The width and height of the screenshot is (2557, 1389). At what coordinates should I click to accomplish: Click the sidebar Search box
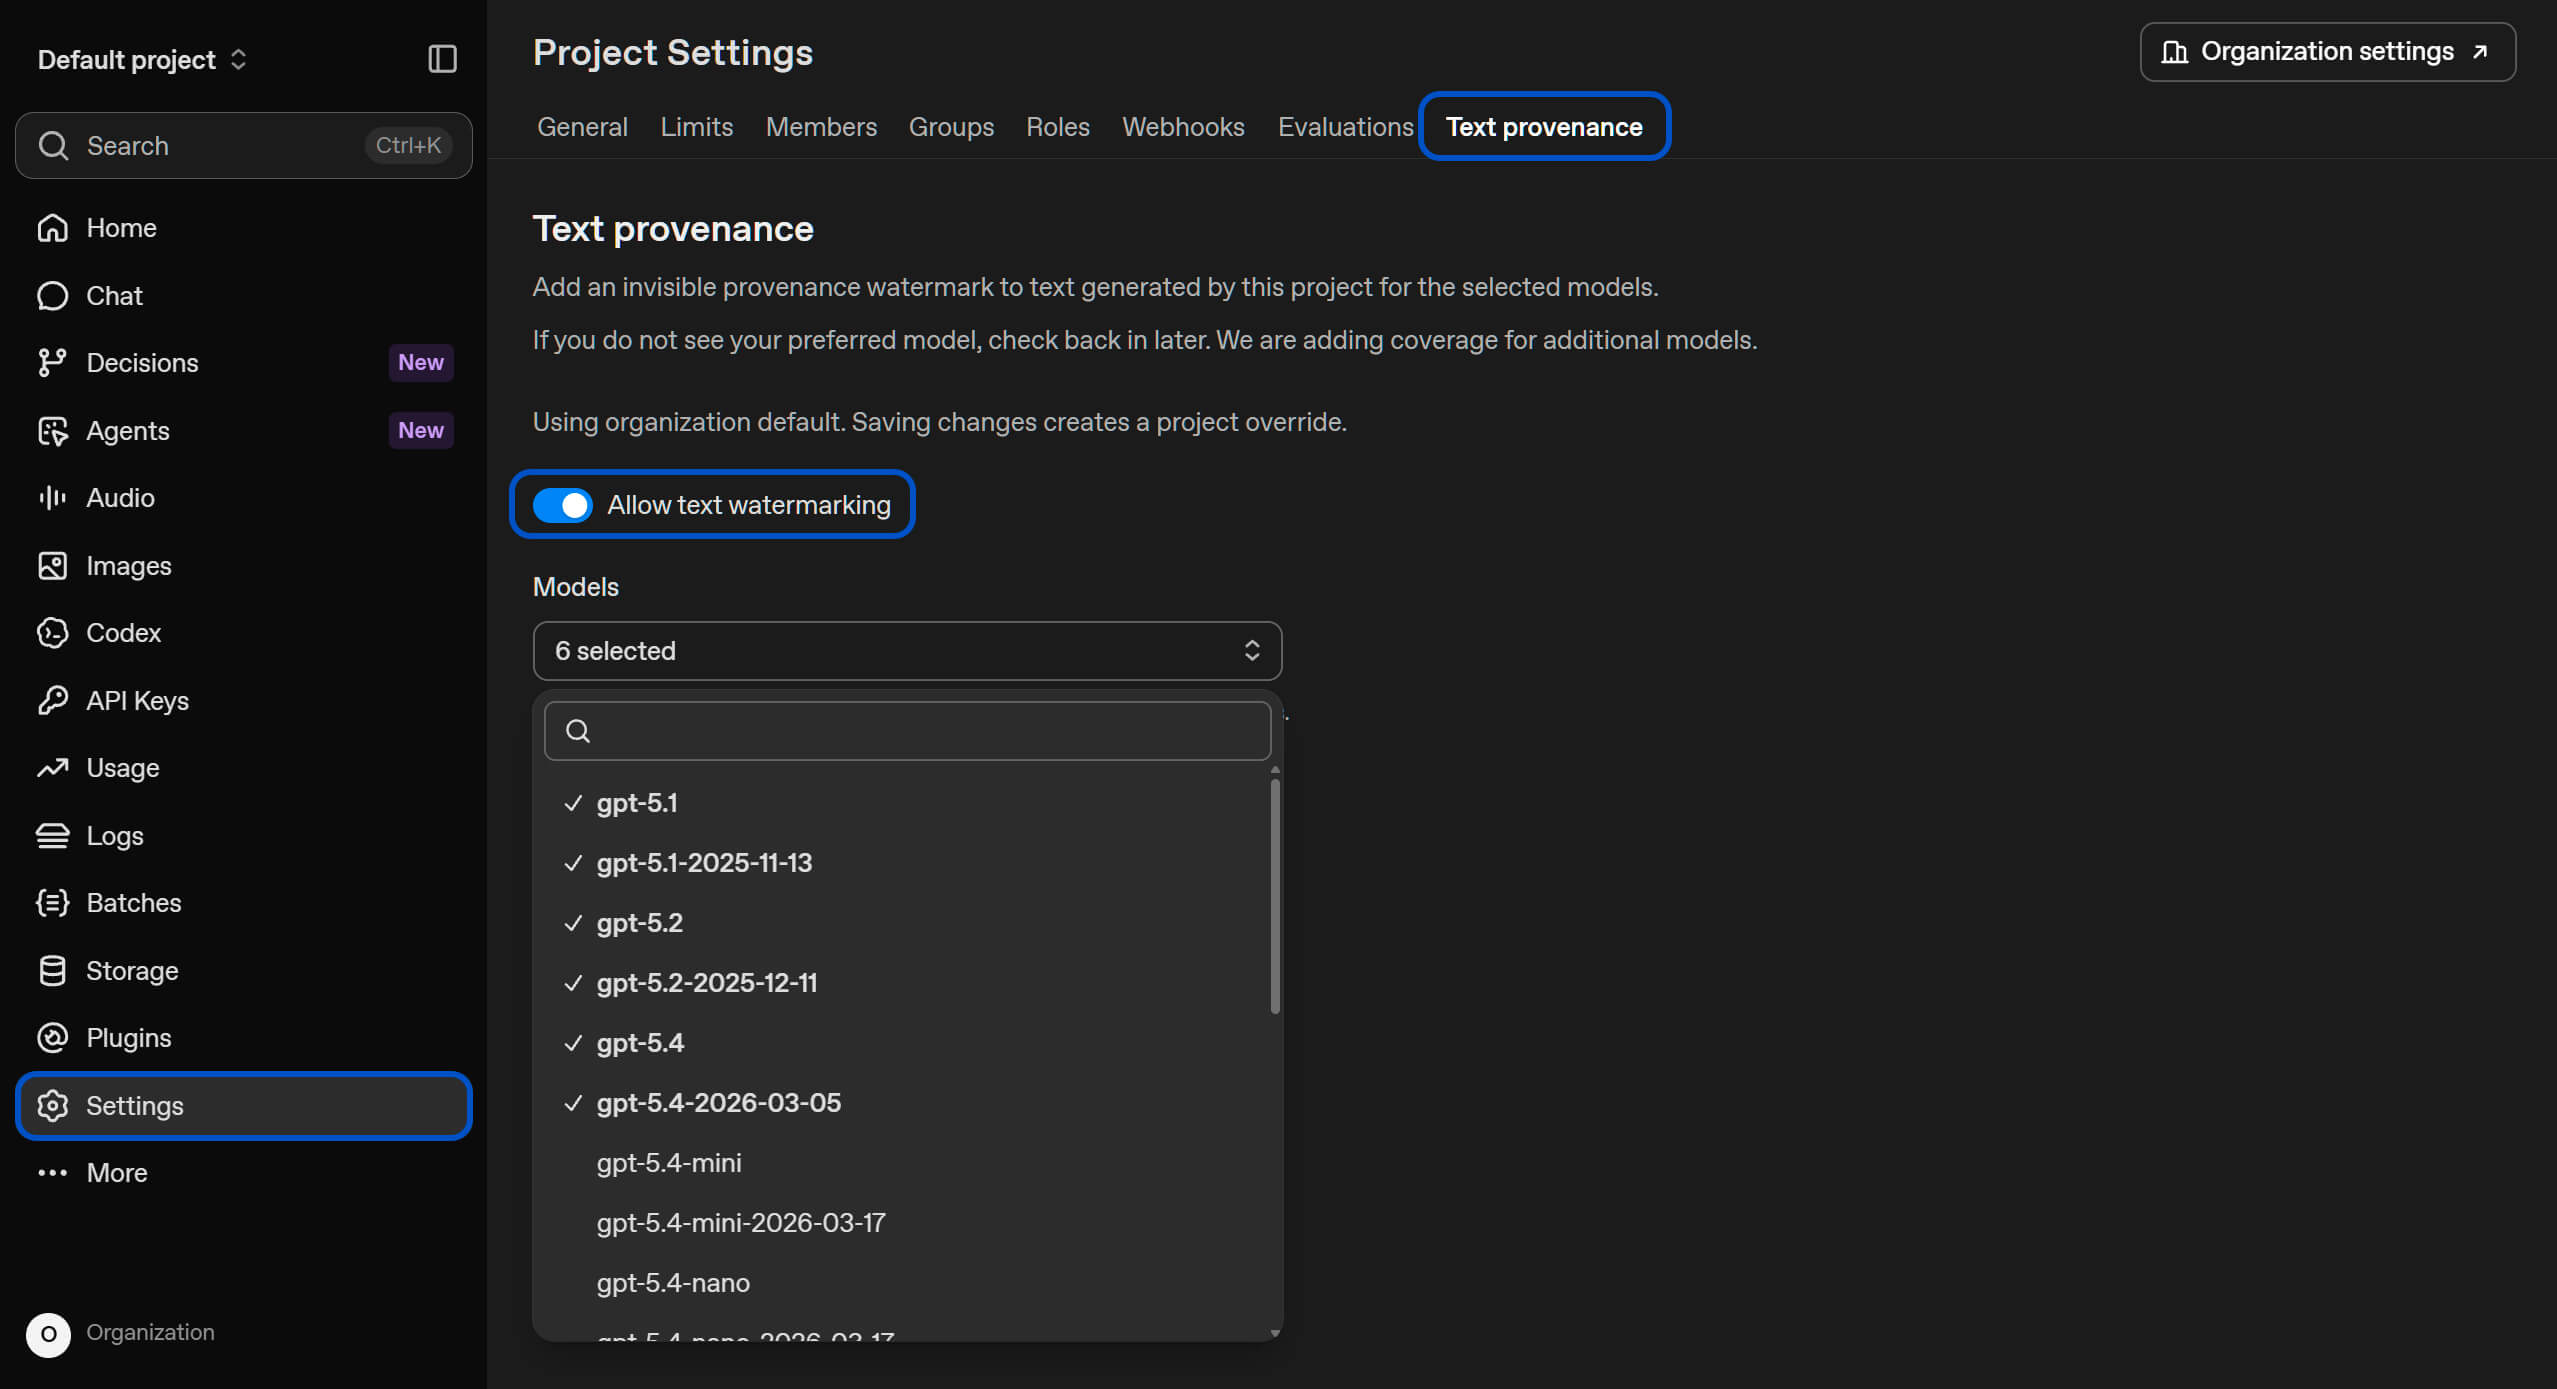coord(243,146)
